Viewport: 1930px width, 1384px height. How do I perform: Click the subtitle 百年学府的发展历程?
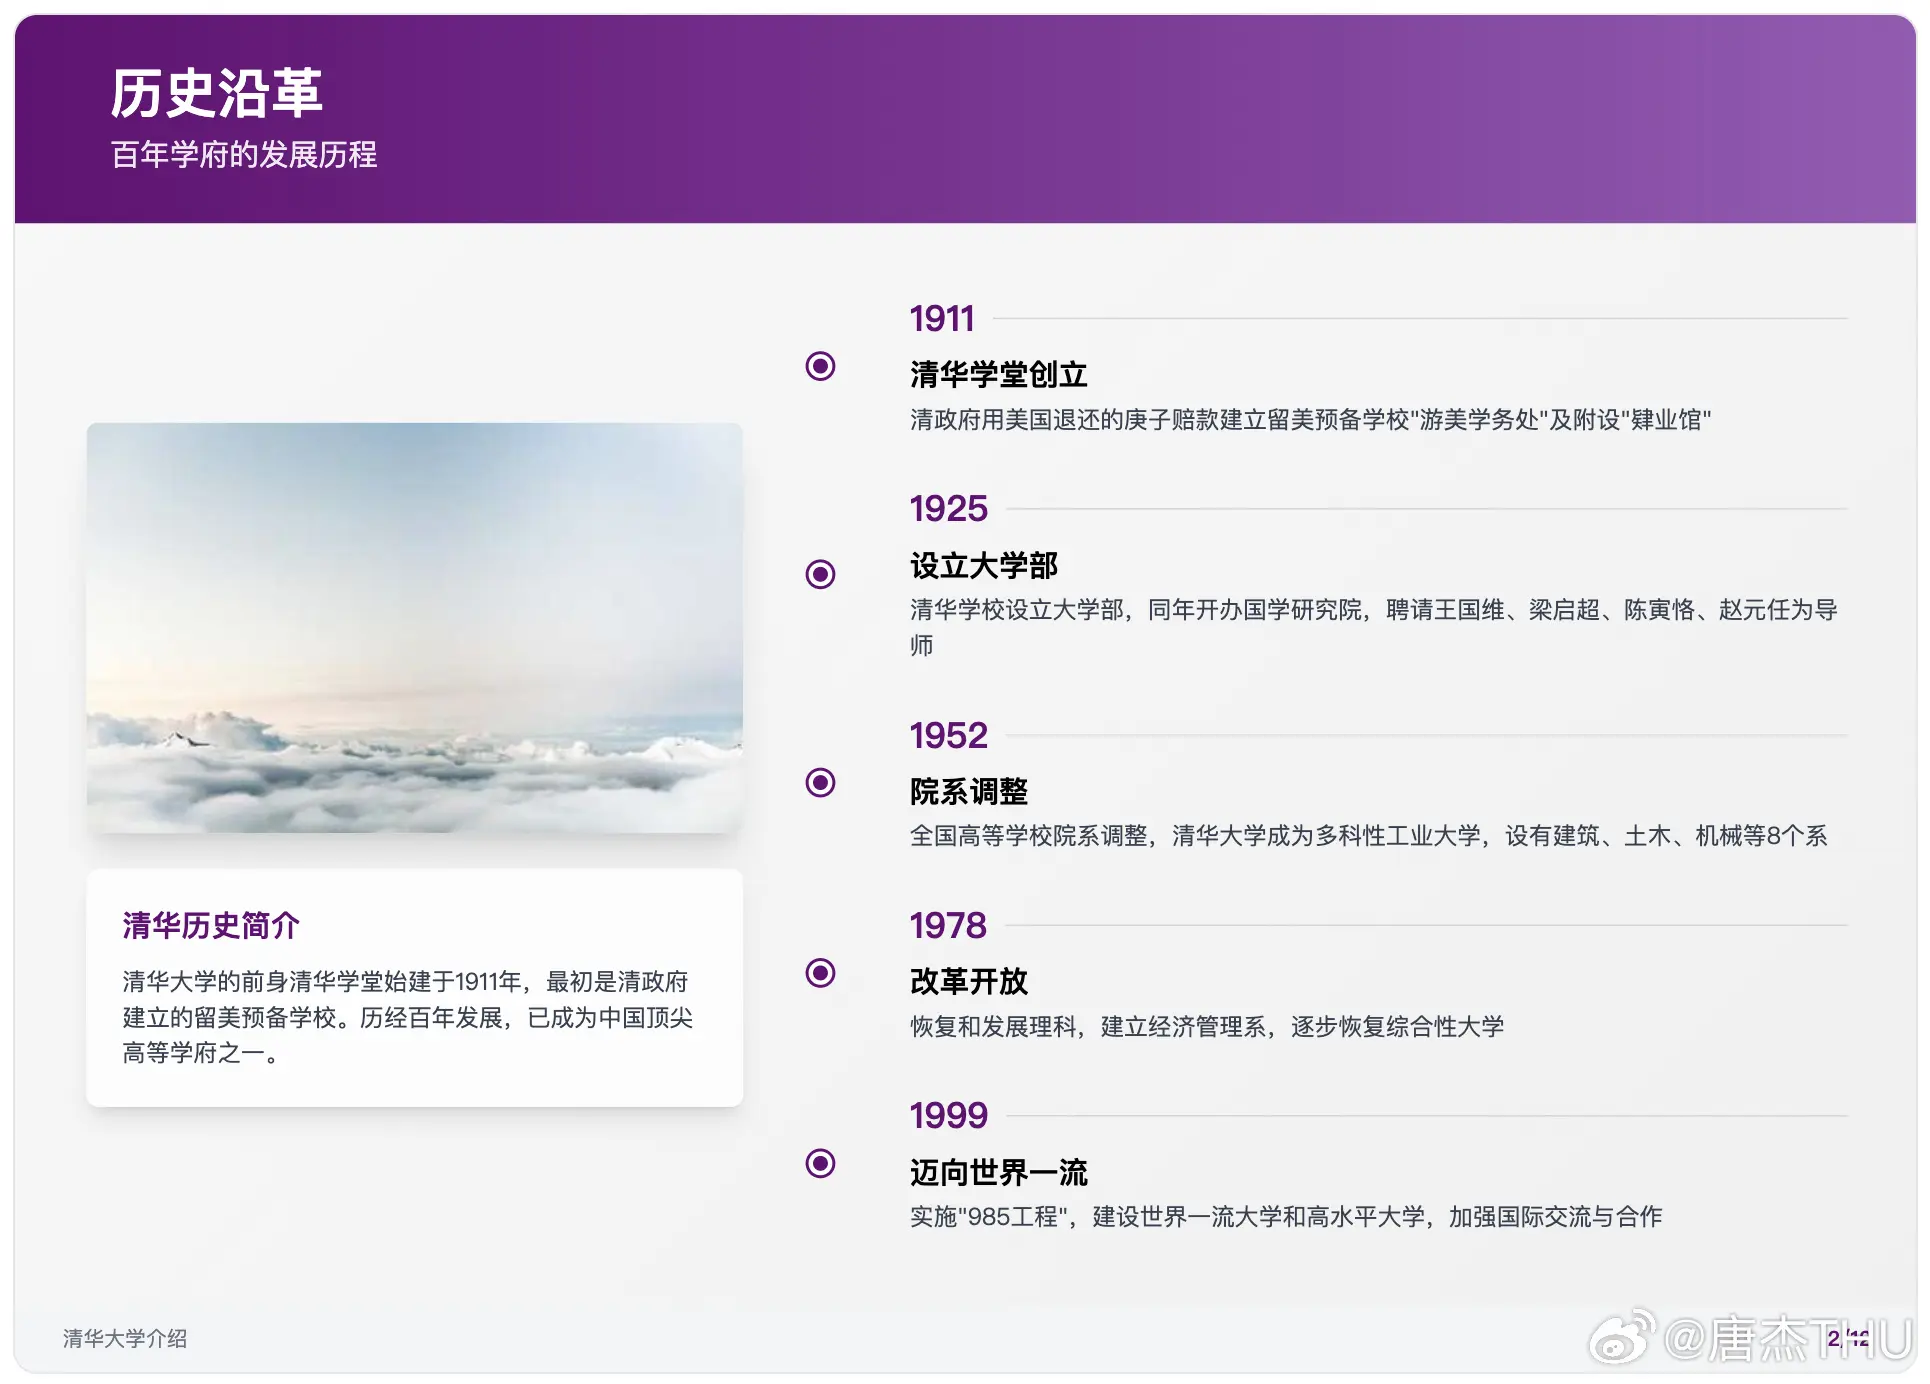(244, 155)
